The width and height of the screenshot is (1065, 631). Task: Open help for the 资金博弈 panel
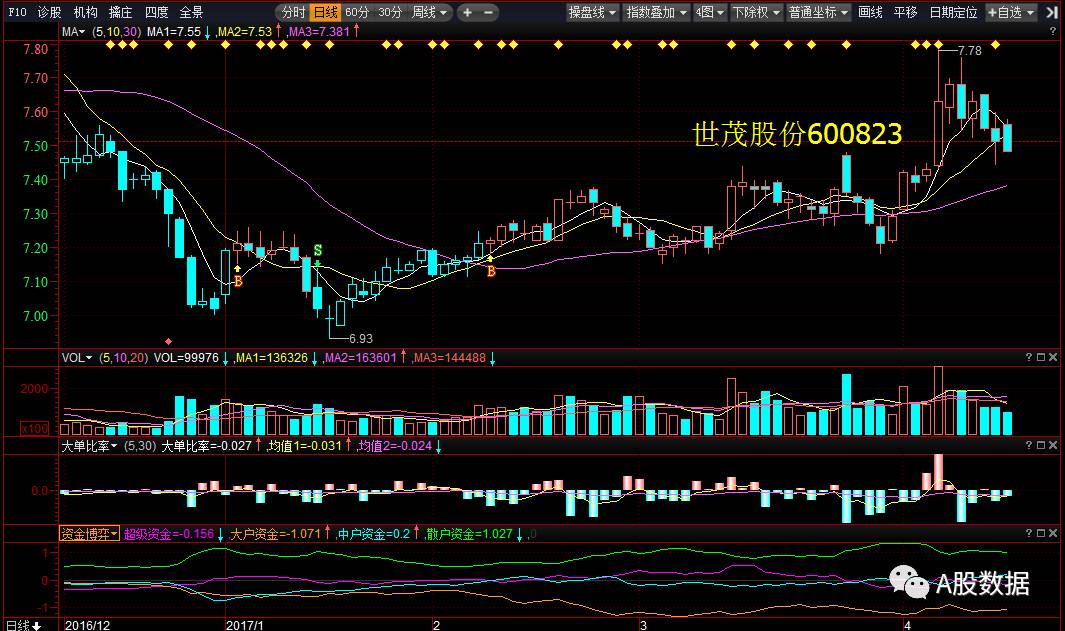[x=1028, y=534]
